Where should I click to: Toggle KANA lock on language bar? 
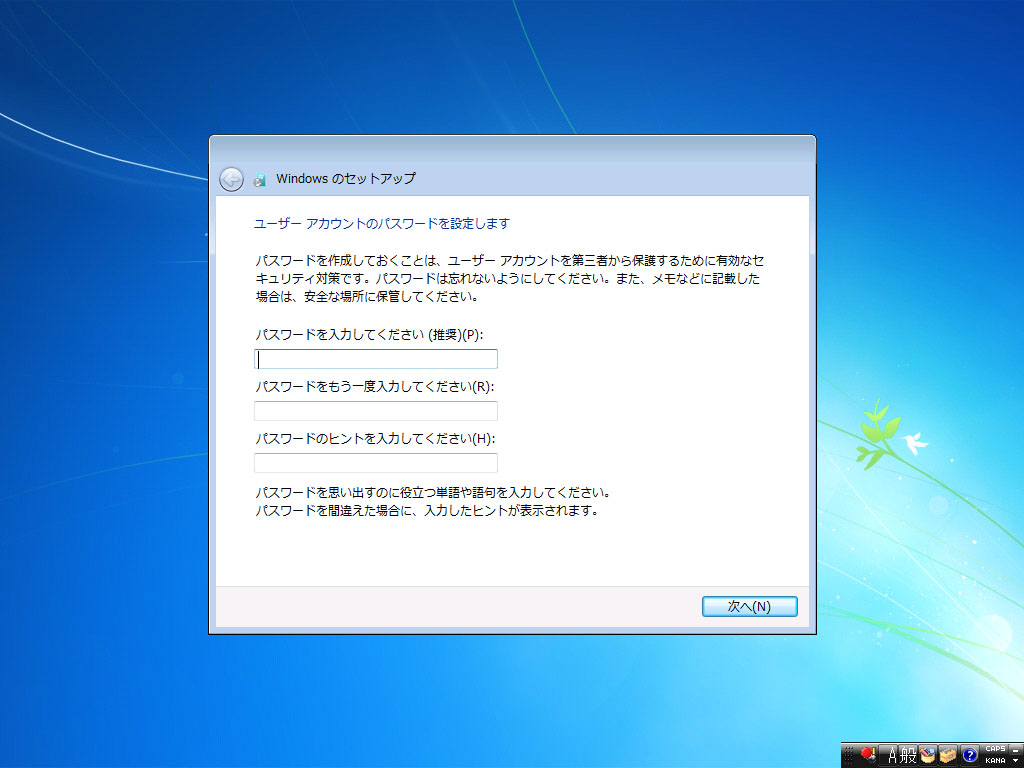[x=994, y=761]
